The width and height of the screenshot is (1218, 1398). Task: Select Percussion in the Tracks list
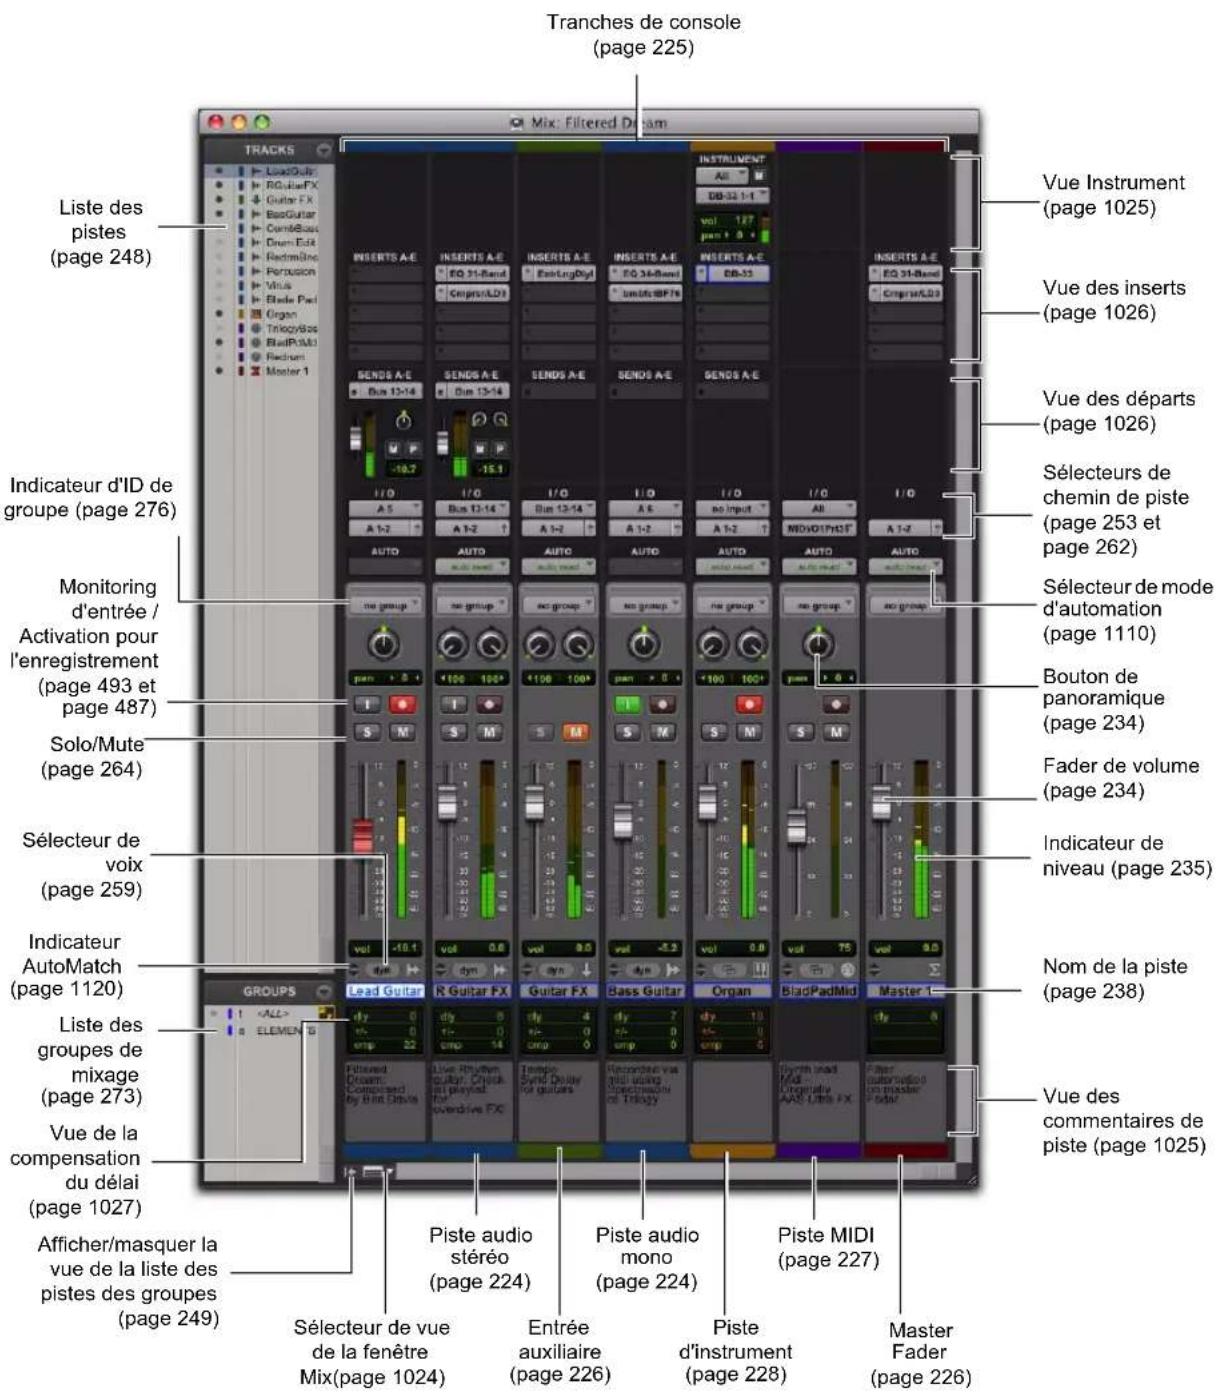[x=290, y=271]
